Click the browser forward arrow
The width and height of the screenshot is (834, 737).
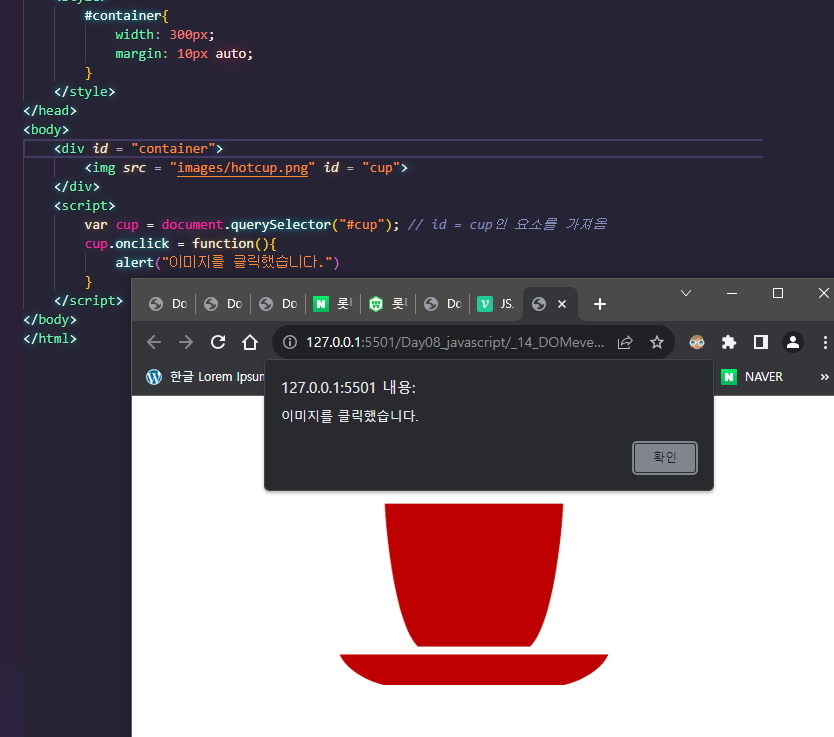tap(186, 342)
